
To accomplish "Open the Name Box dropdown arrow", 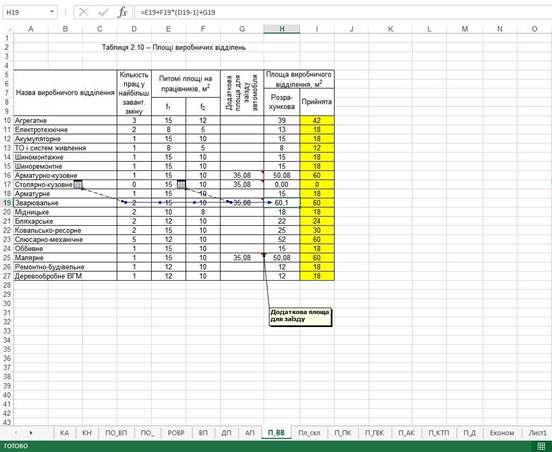I will click(52, 12).
